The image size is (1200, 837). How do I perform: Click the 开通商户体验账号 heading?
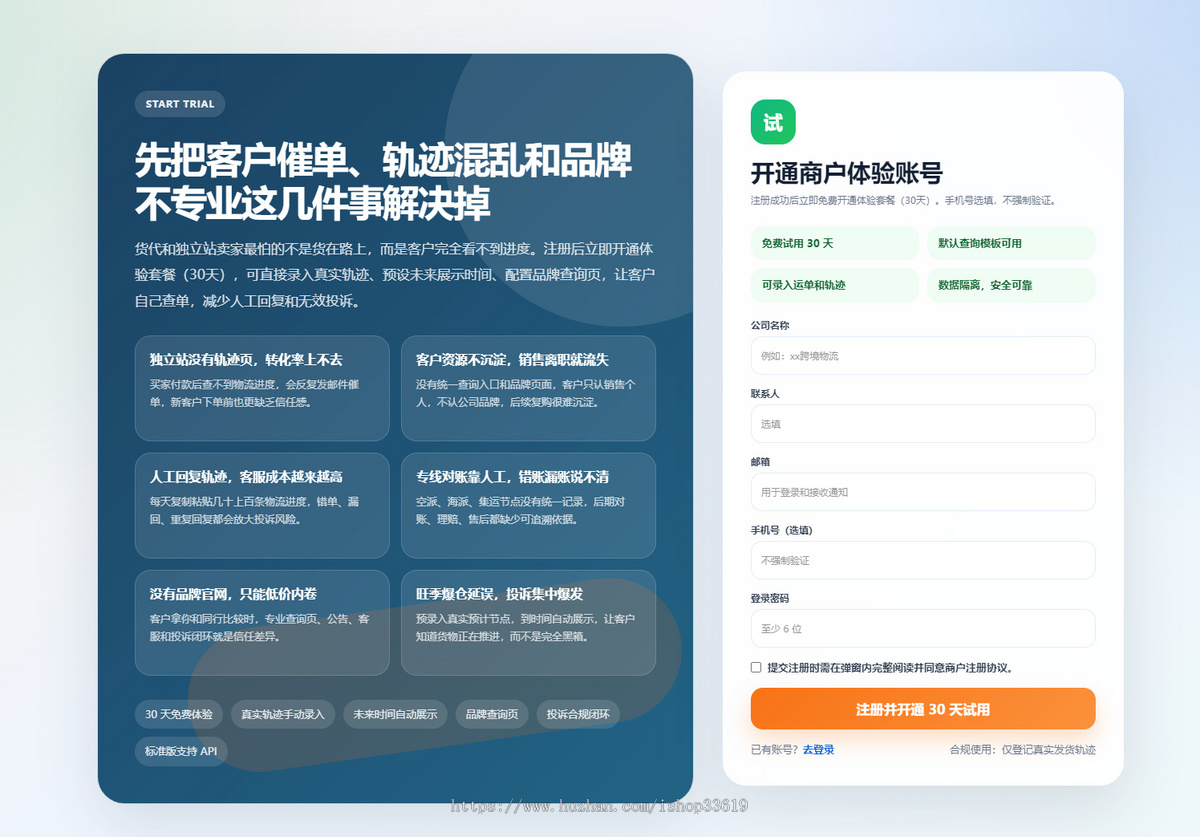[x=846, y=173]
